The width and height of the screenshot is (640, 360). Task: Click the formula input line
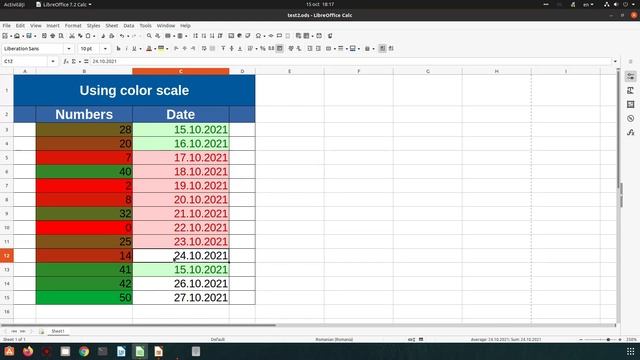tap(351, 61)
